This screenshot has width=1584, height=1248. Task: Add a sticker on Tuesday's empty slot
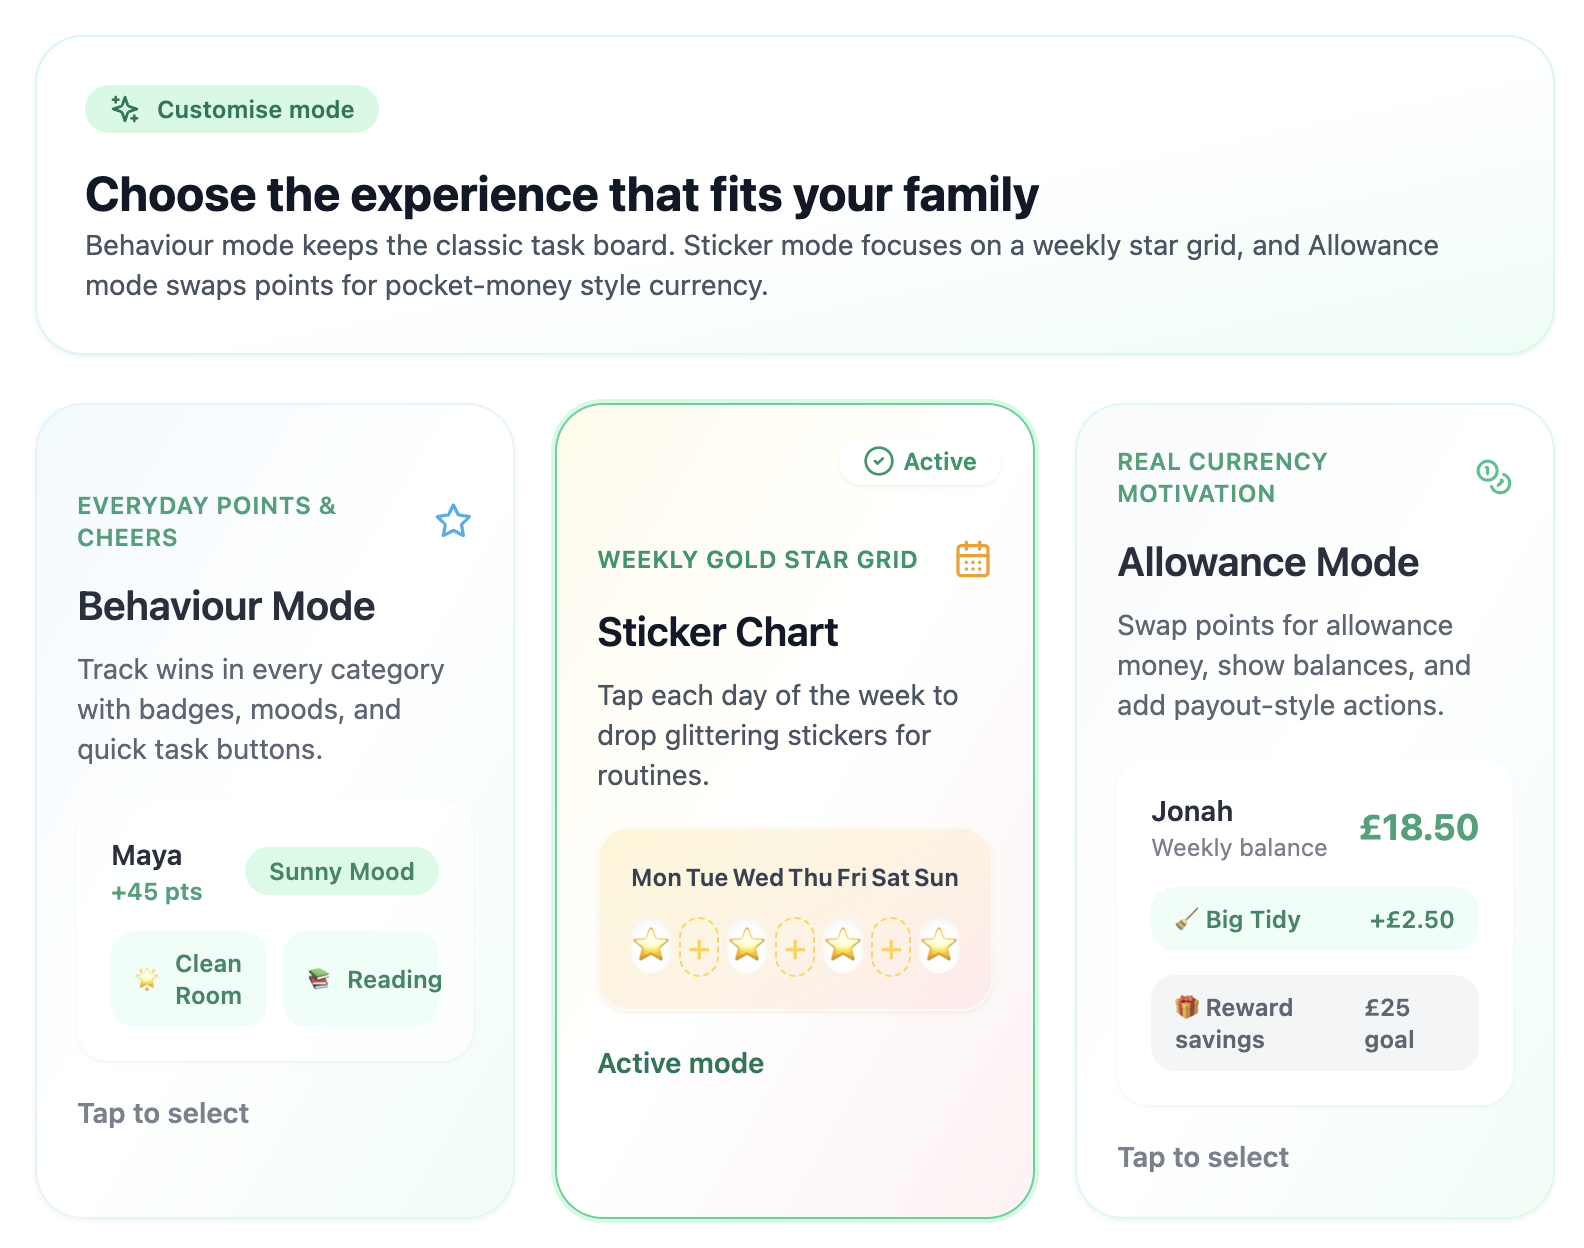pos(698,949)
